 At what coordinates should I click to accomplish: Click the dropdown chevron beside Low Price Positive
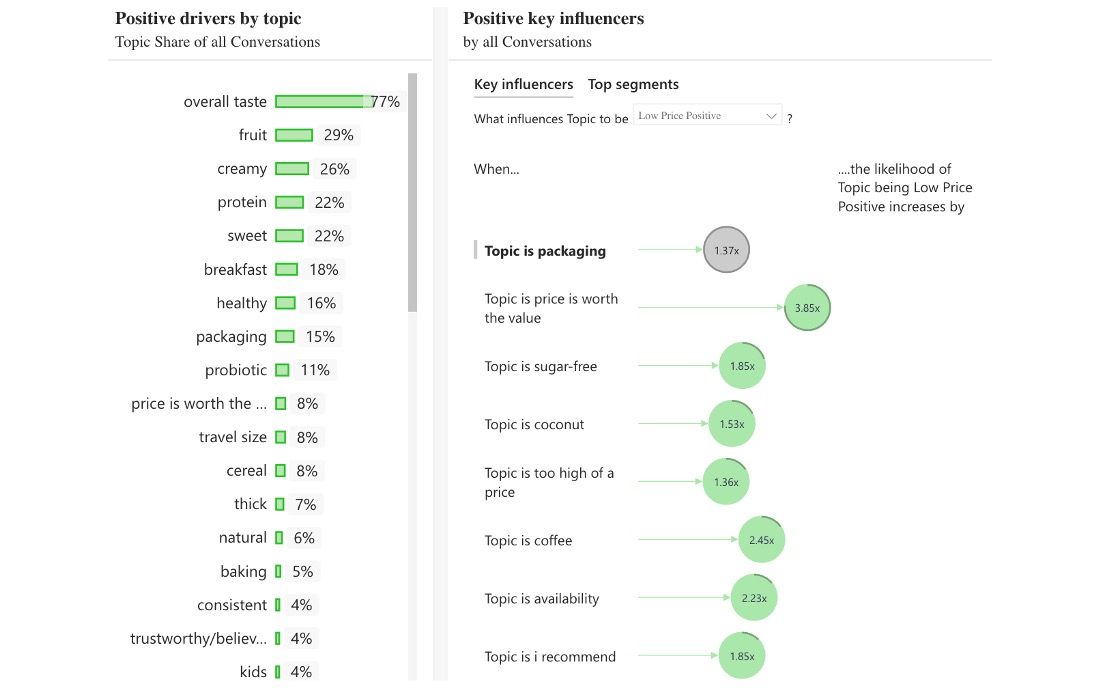[771, 116]
